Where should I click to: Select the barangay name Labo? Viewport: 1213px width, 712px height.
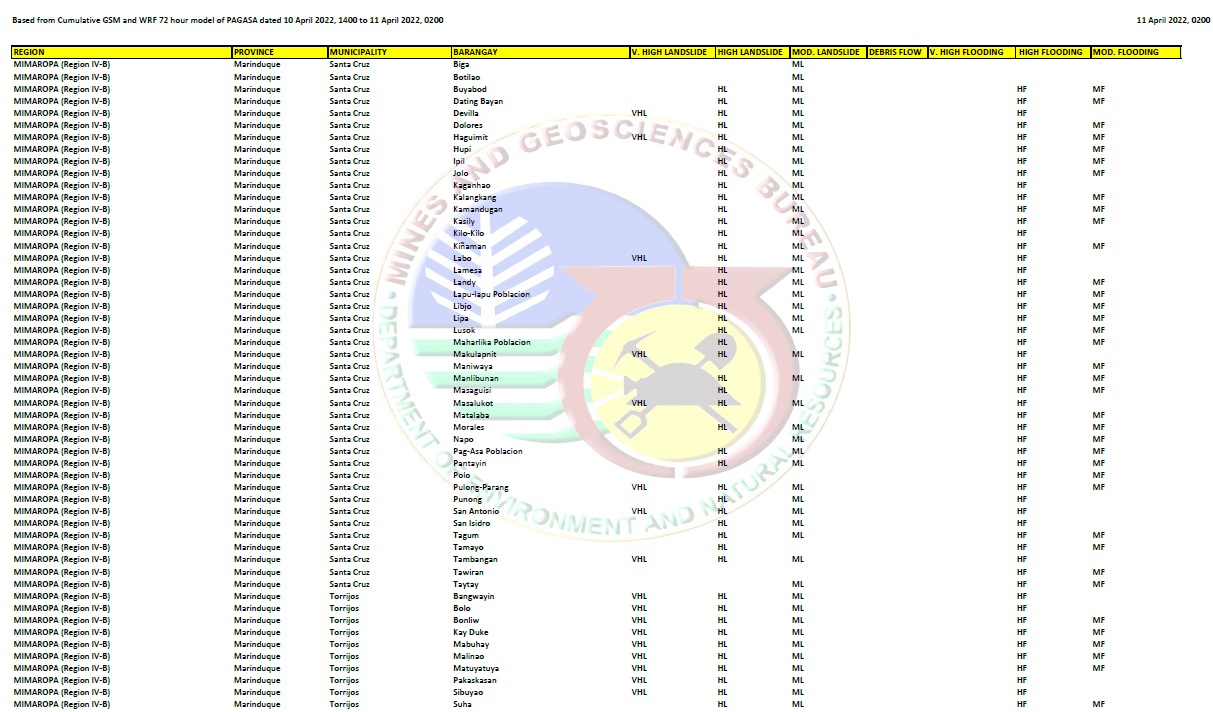click(462, 258)
